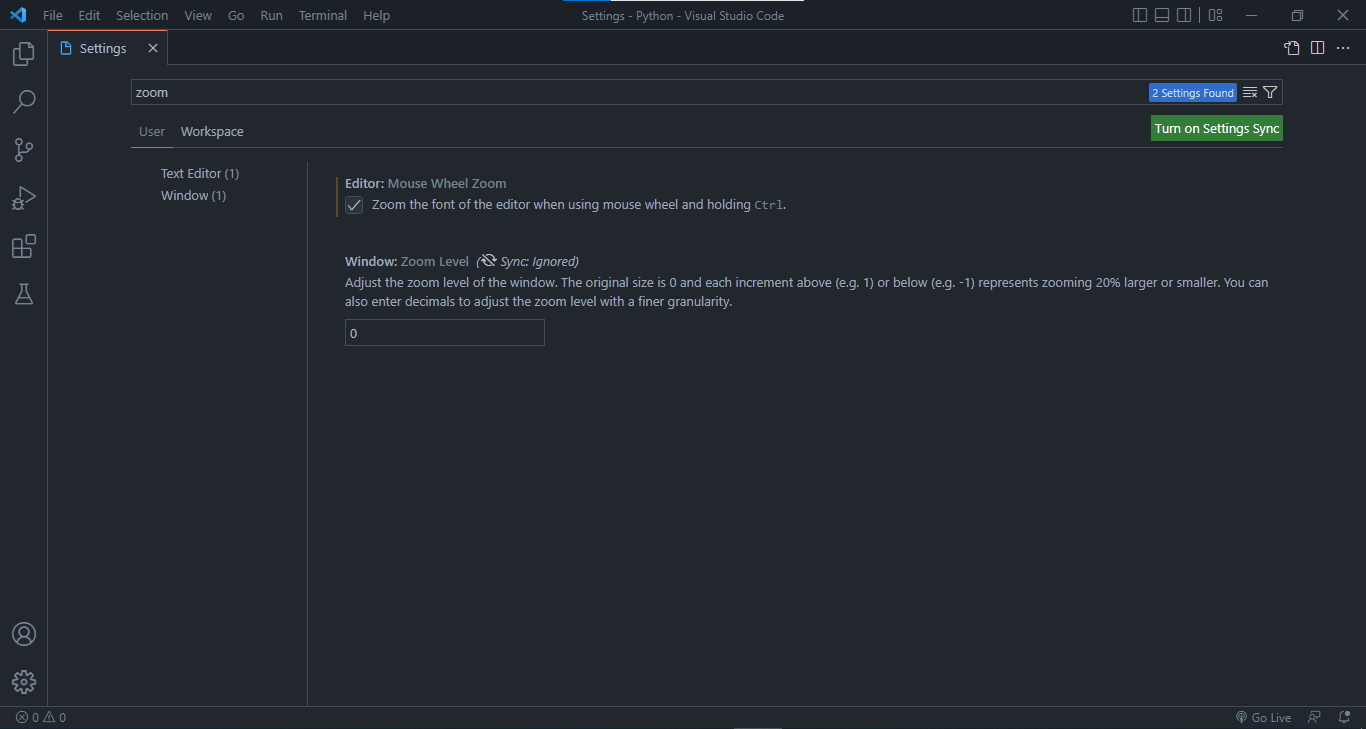This screenshot has width=1366, height=729.
Task: Click the errors and warnings status indicator
Action: (41, 717)
